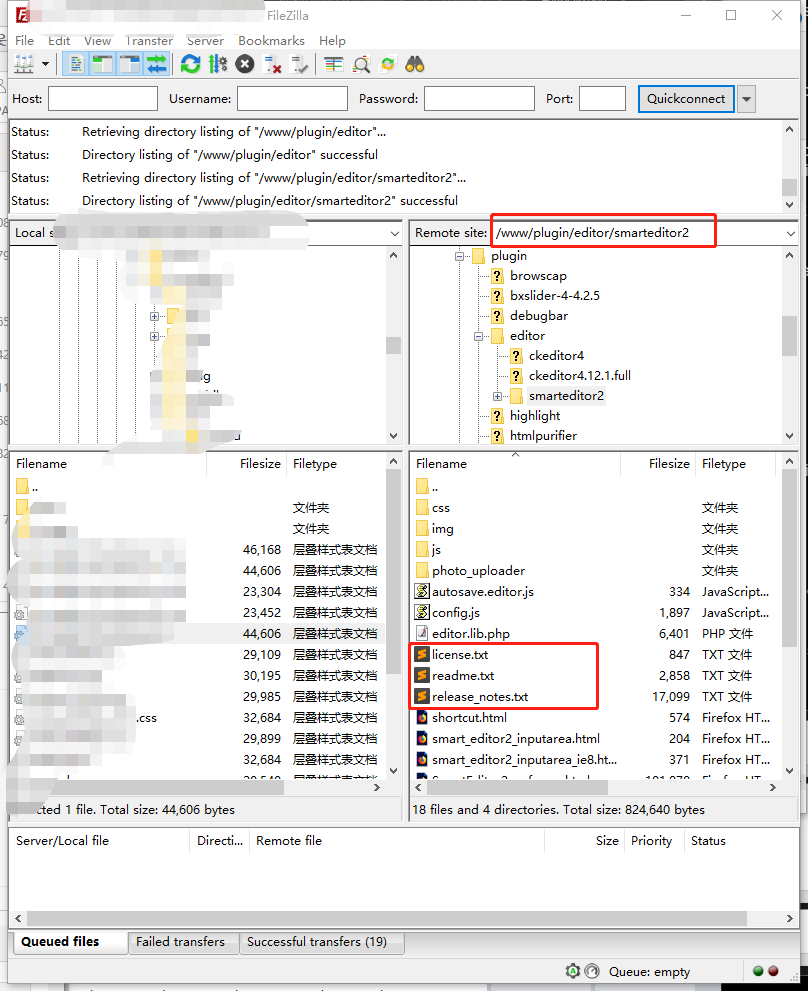Select config.js file

456,612
